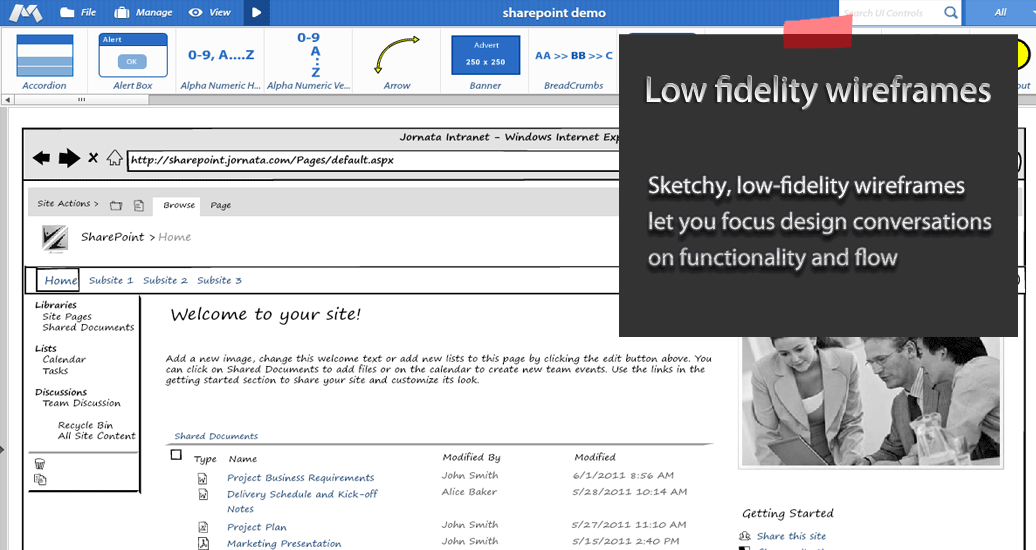Click the SharePoint breadcrumb link

point(112,237)
